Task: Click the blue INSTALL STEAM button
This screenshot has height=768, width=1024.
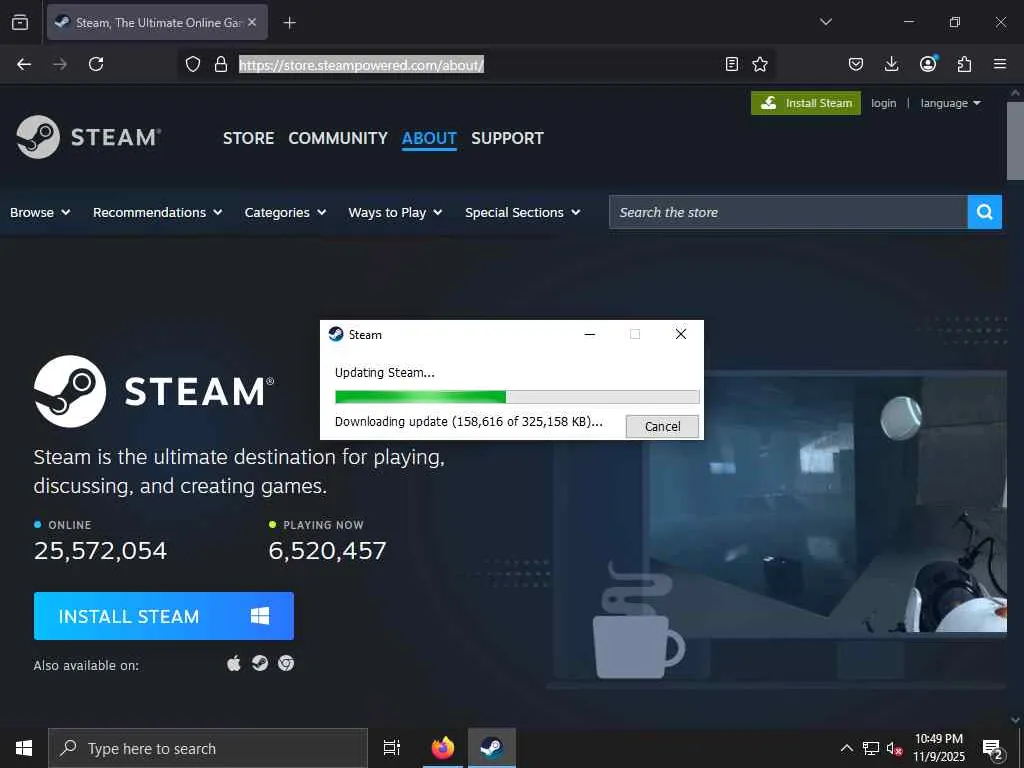Action: [164, 616]
